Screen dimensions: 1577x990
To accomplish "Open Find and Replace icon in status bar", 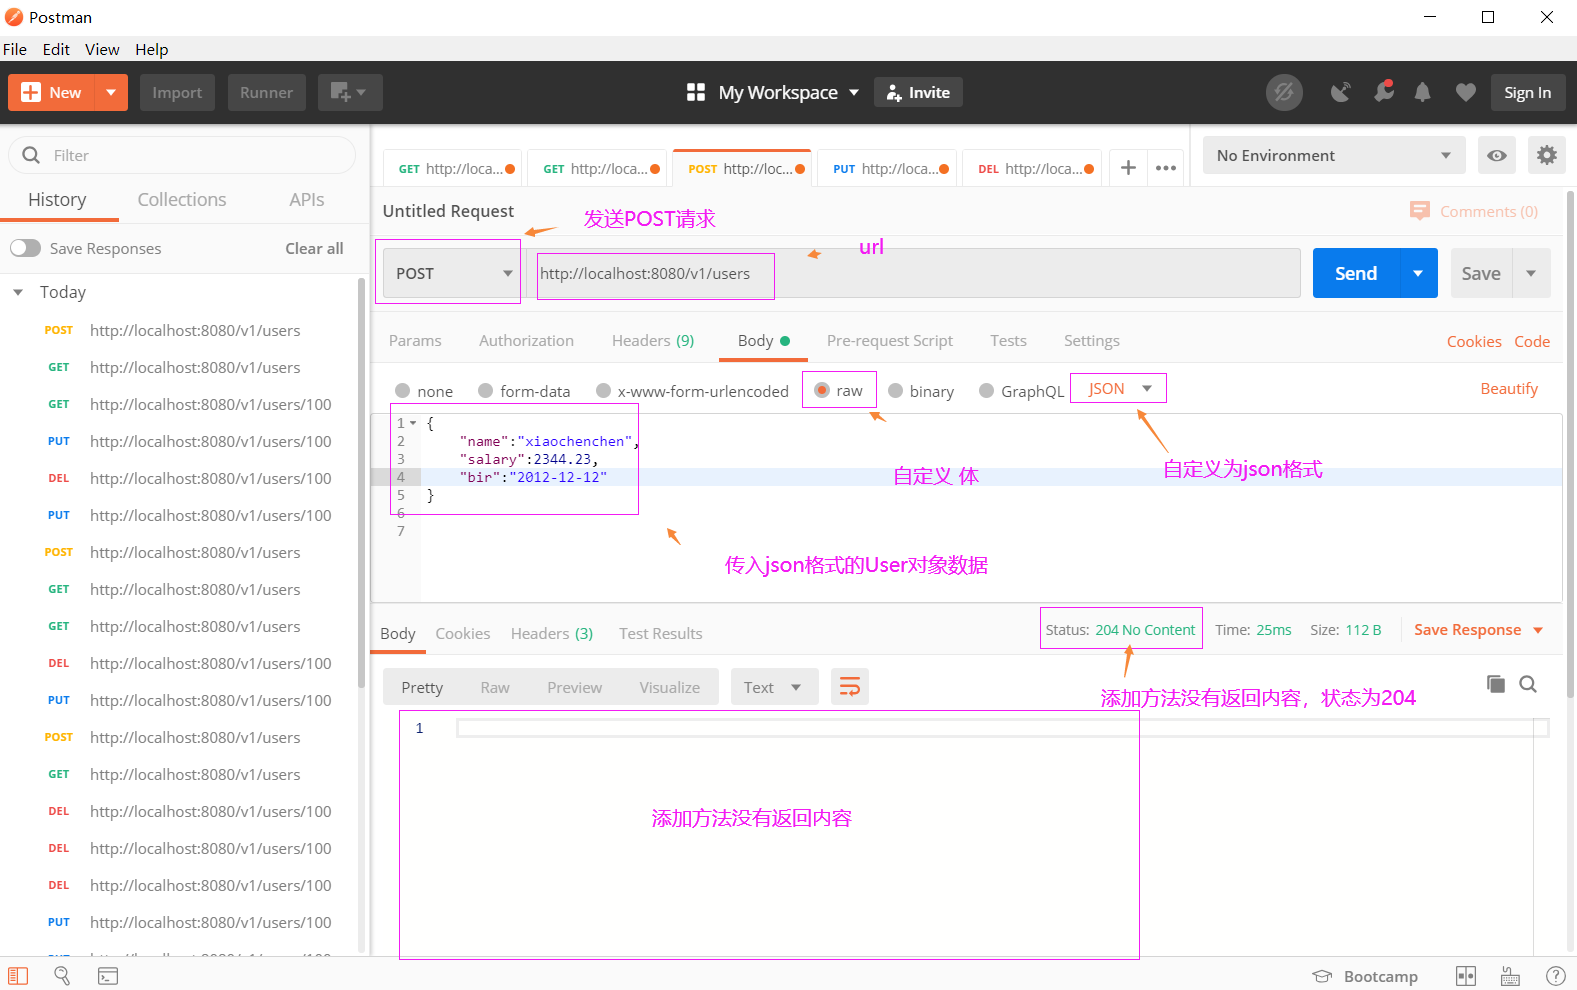I will click(x=62, y=976).
